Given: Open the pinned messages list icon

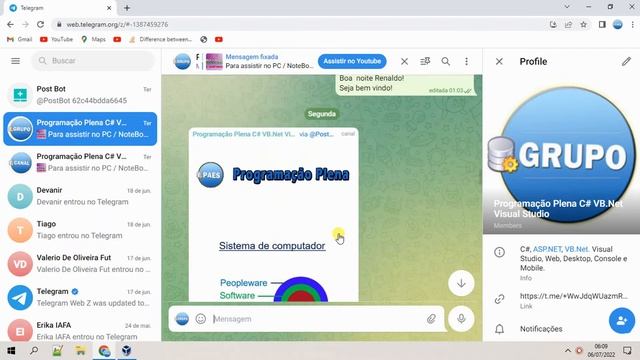Looking at the screenshot, I should click(425, 61).
